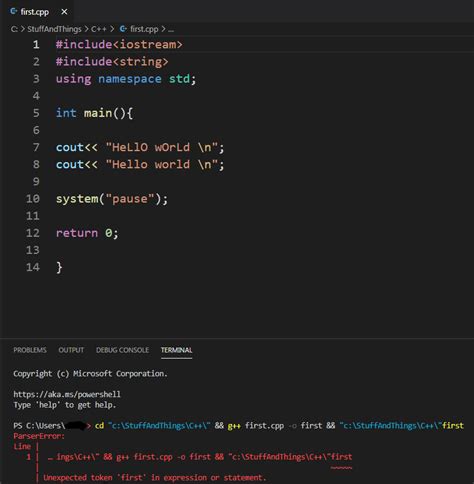Click the breadcrumb C++ file icon
The height and width of the screenshot is (484, 474).
point(123,29)
